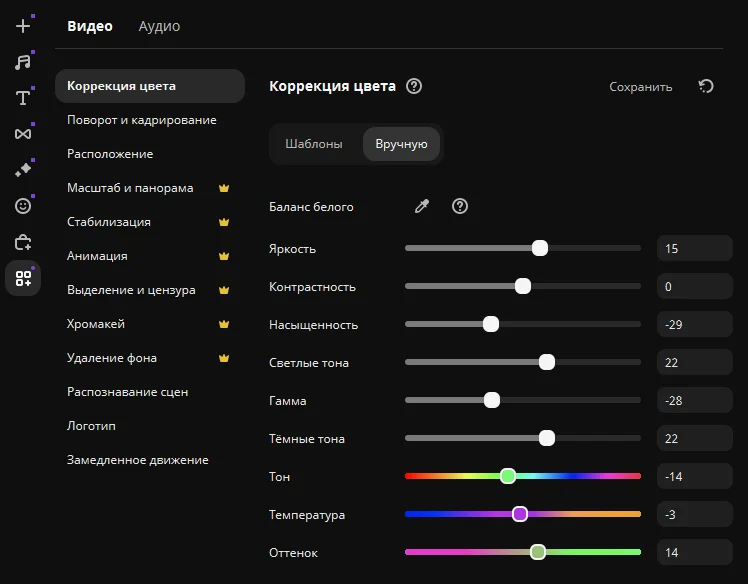Open the Хромакей premium tool
The image size is (748, 584).
pyautogui.click(x=96, y=324)
